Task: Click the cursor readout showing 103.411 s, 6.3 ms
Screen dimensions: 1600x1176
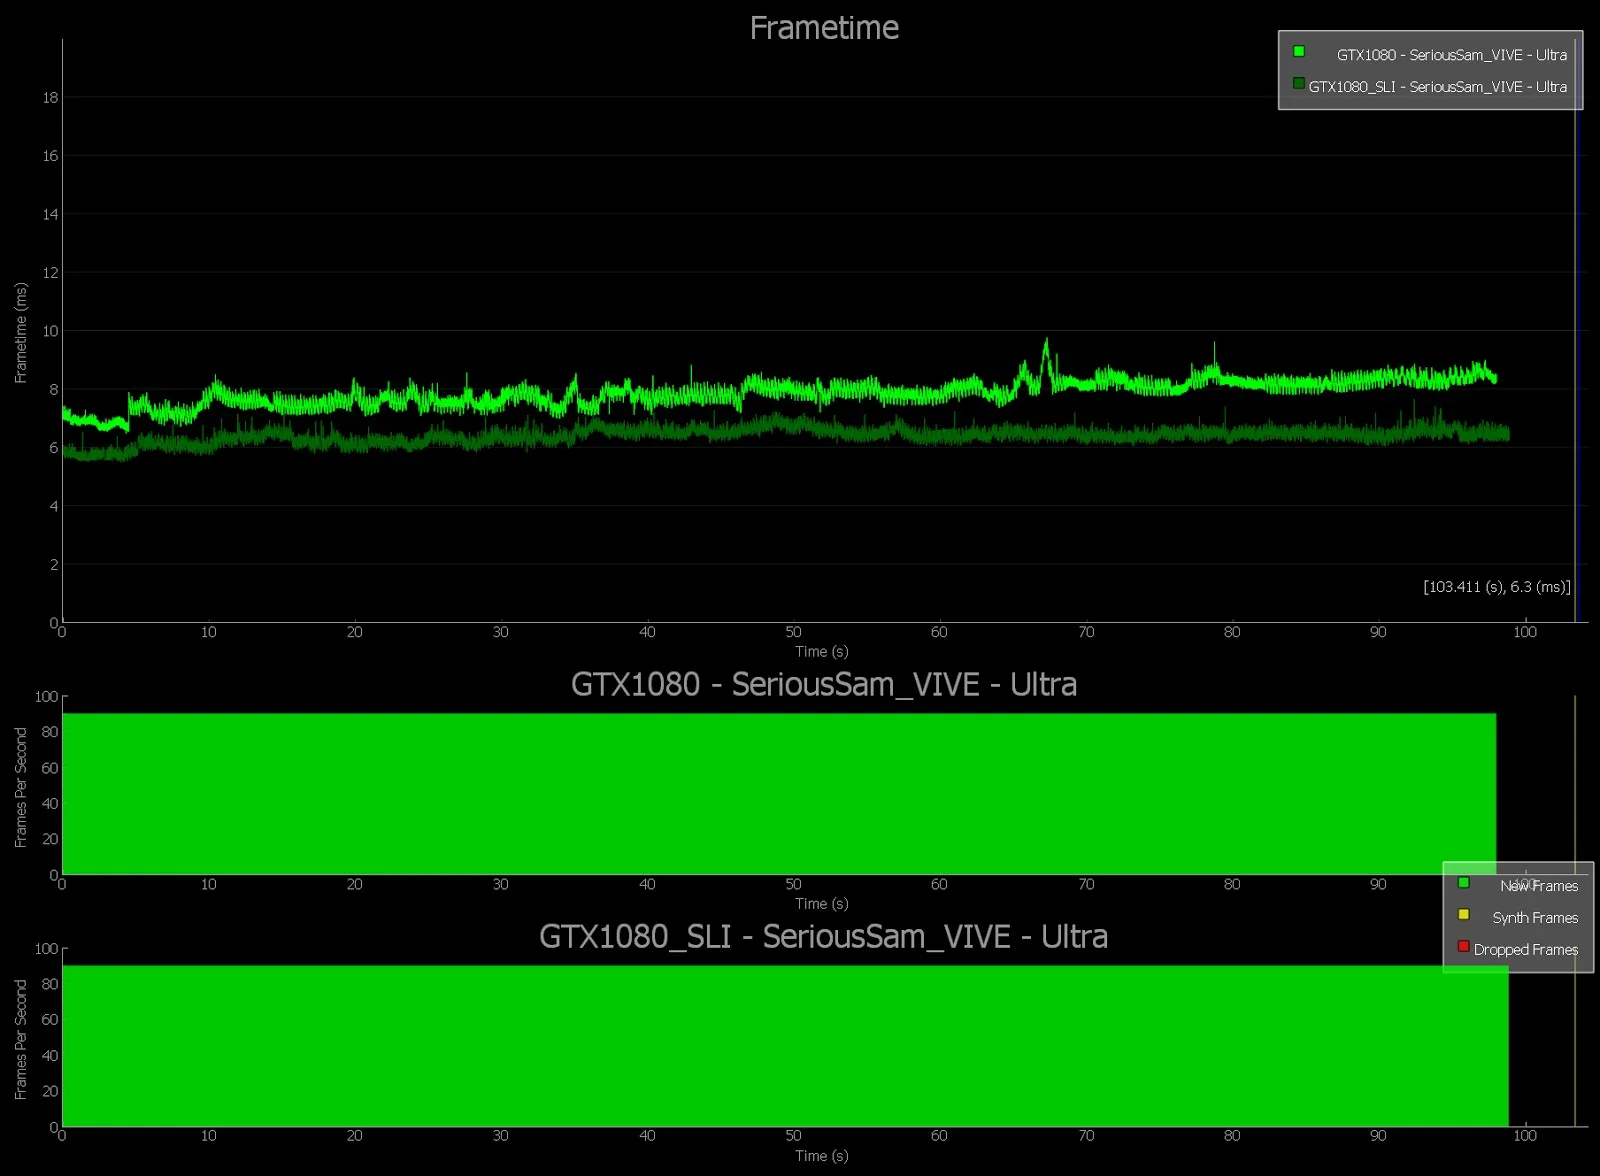Action: 1496,587
